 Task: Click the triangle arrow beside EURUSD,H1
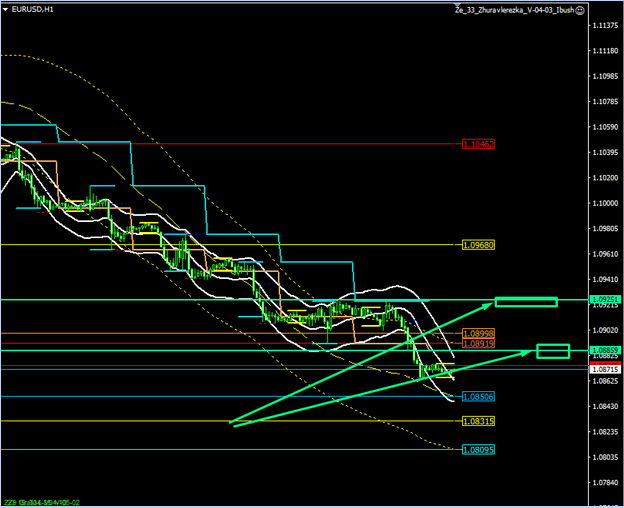6,9
